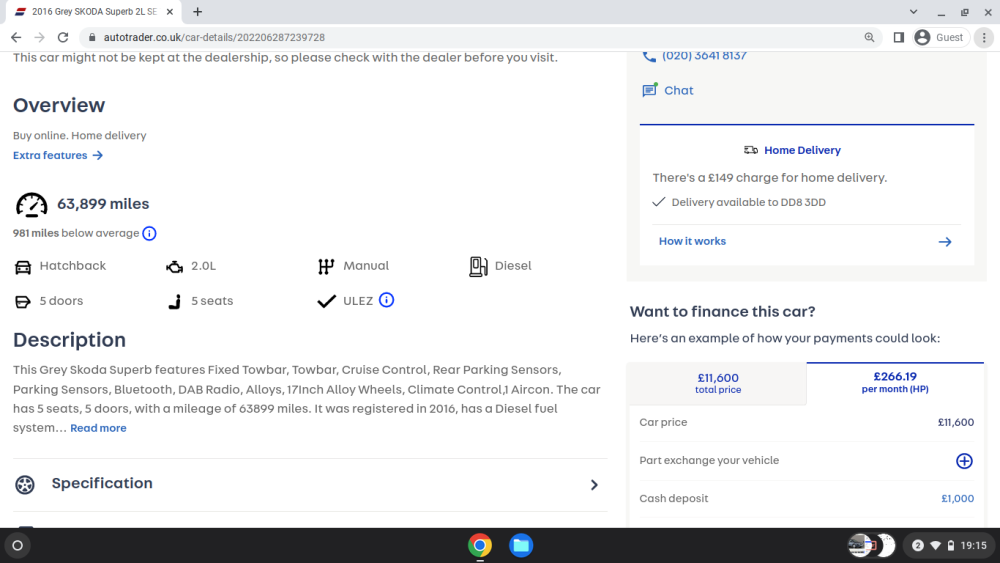Click the 2.0L engine icon

click(174, 267)
